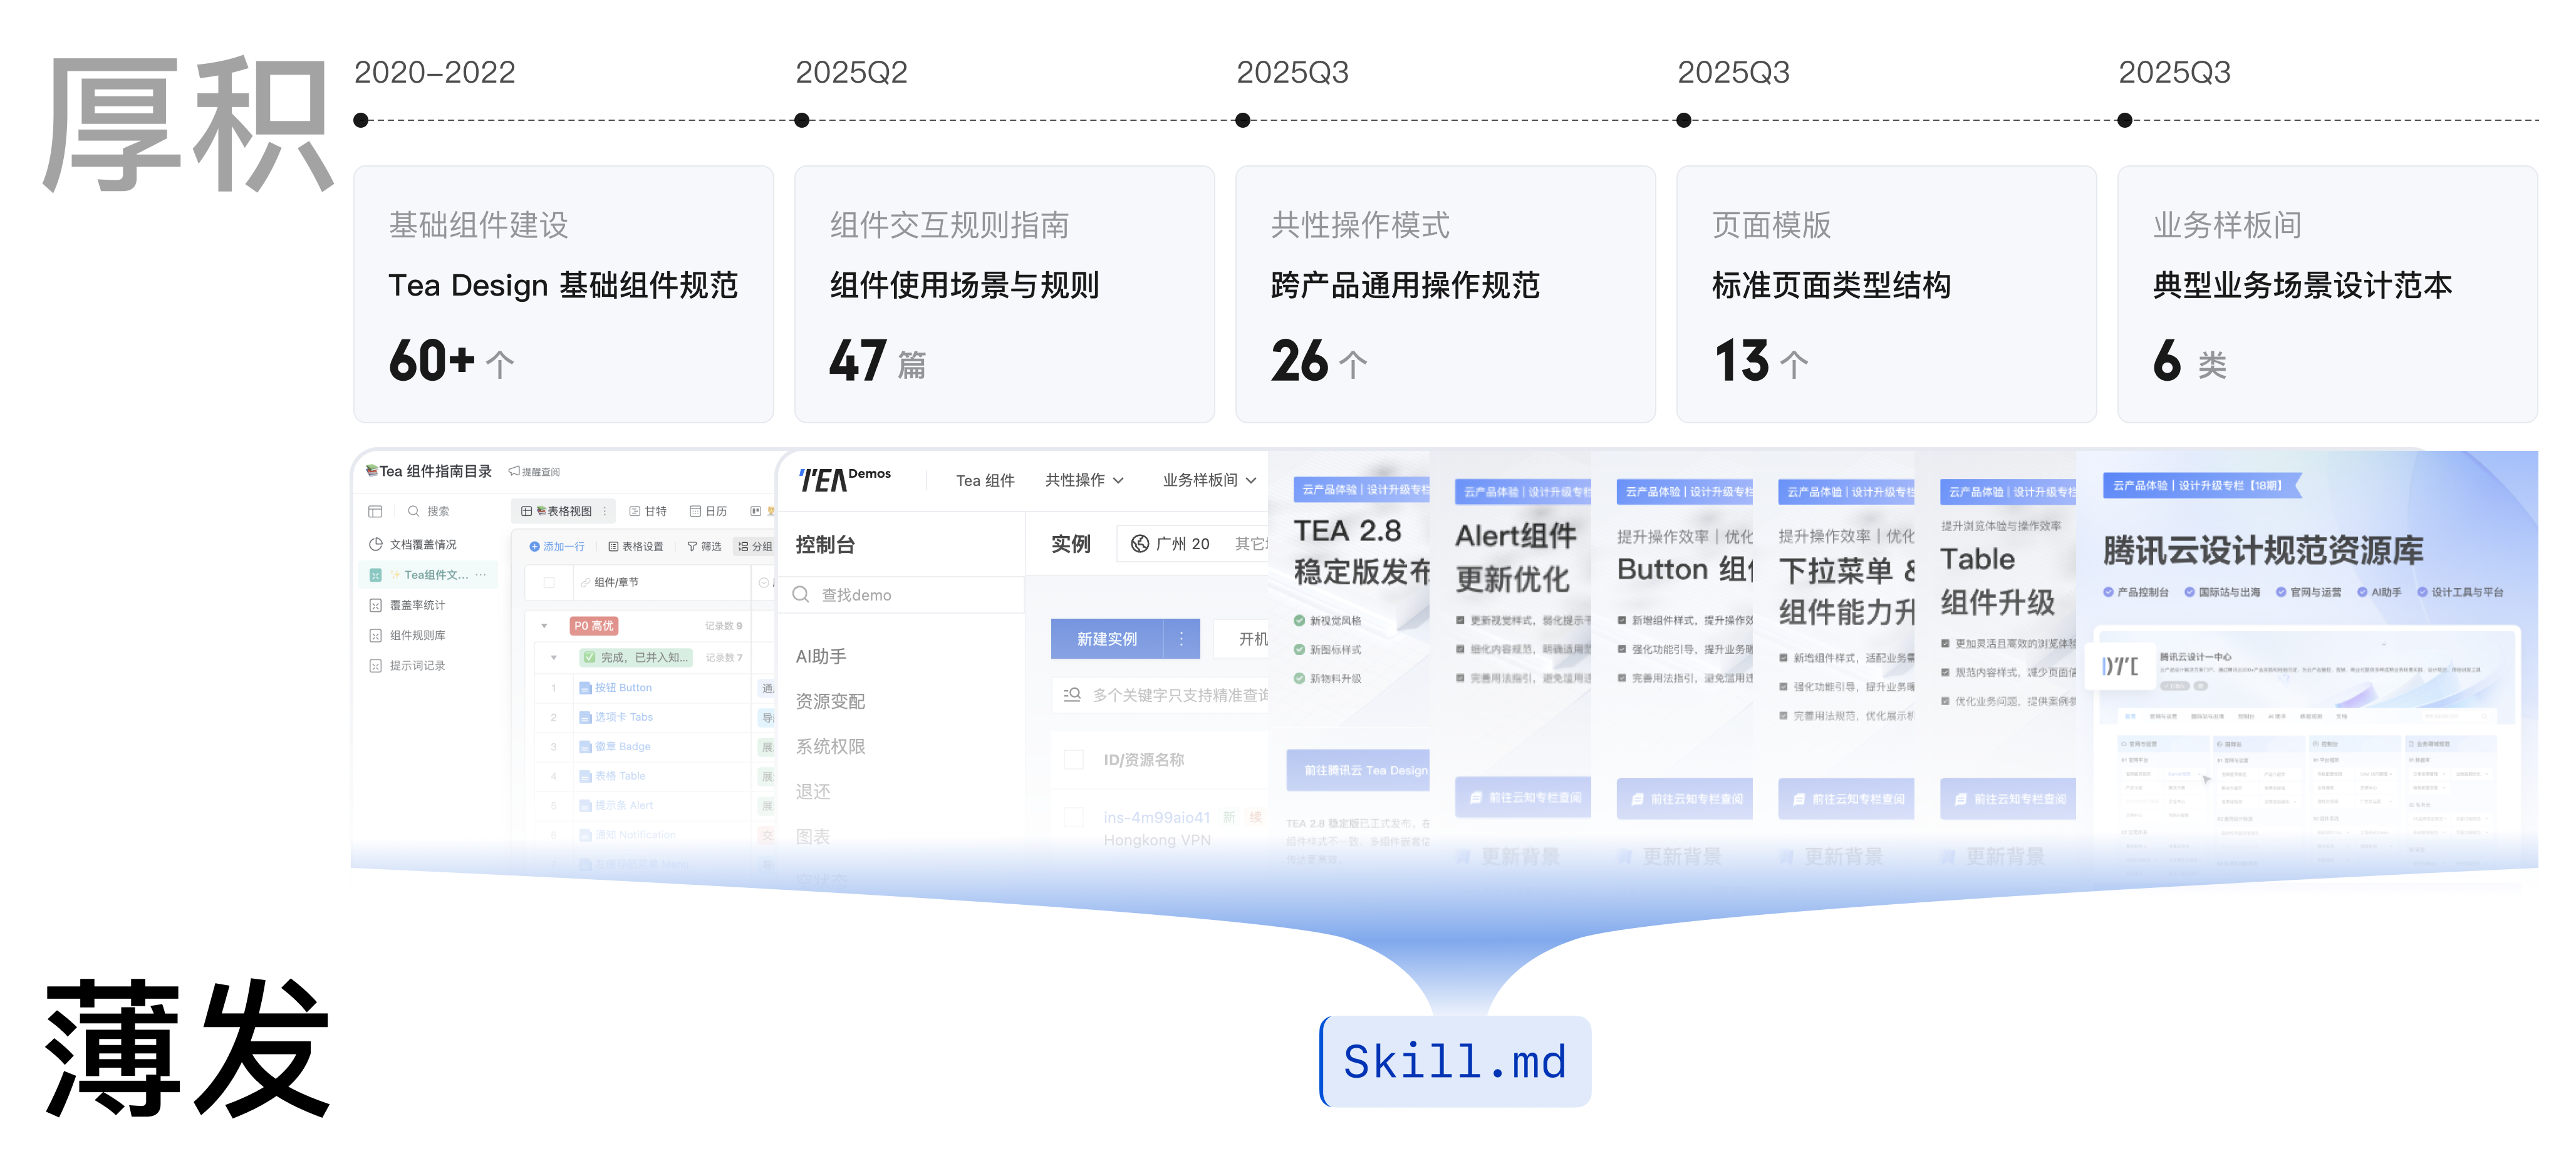Screen dimensions: 2576x1171
Task: Select the checkbox beside ins-4m99aio41
Action: [x=1073, y=817]
